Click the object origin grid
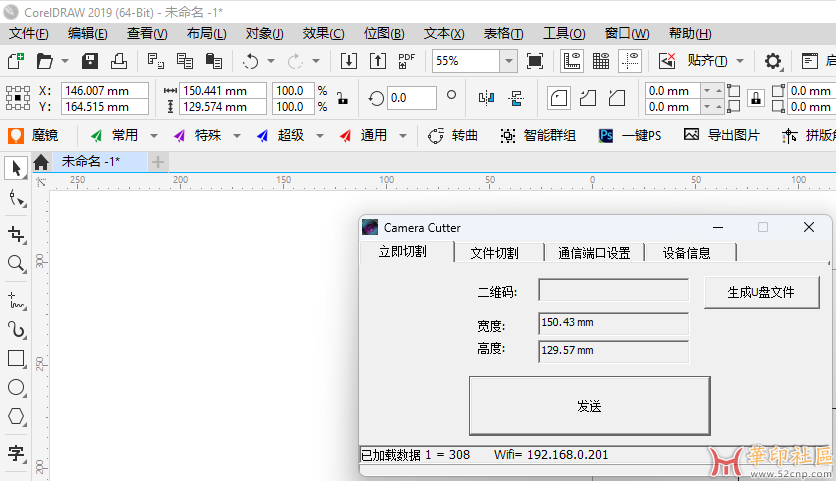The width and height of the screenshot is (836, 481). click(x=18, y=98)
